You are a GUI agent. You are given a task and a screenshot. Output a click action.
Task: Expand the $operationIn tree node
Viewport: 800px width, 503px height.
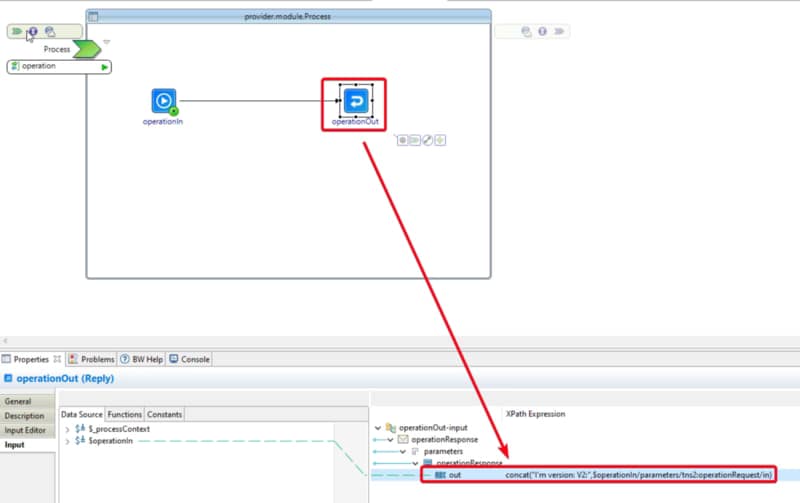(67, 441)
